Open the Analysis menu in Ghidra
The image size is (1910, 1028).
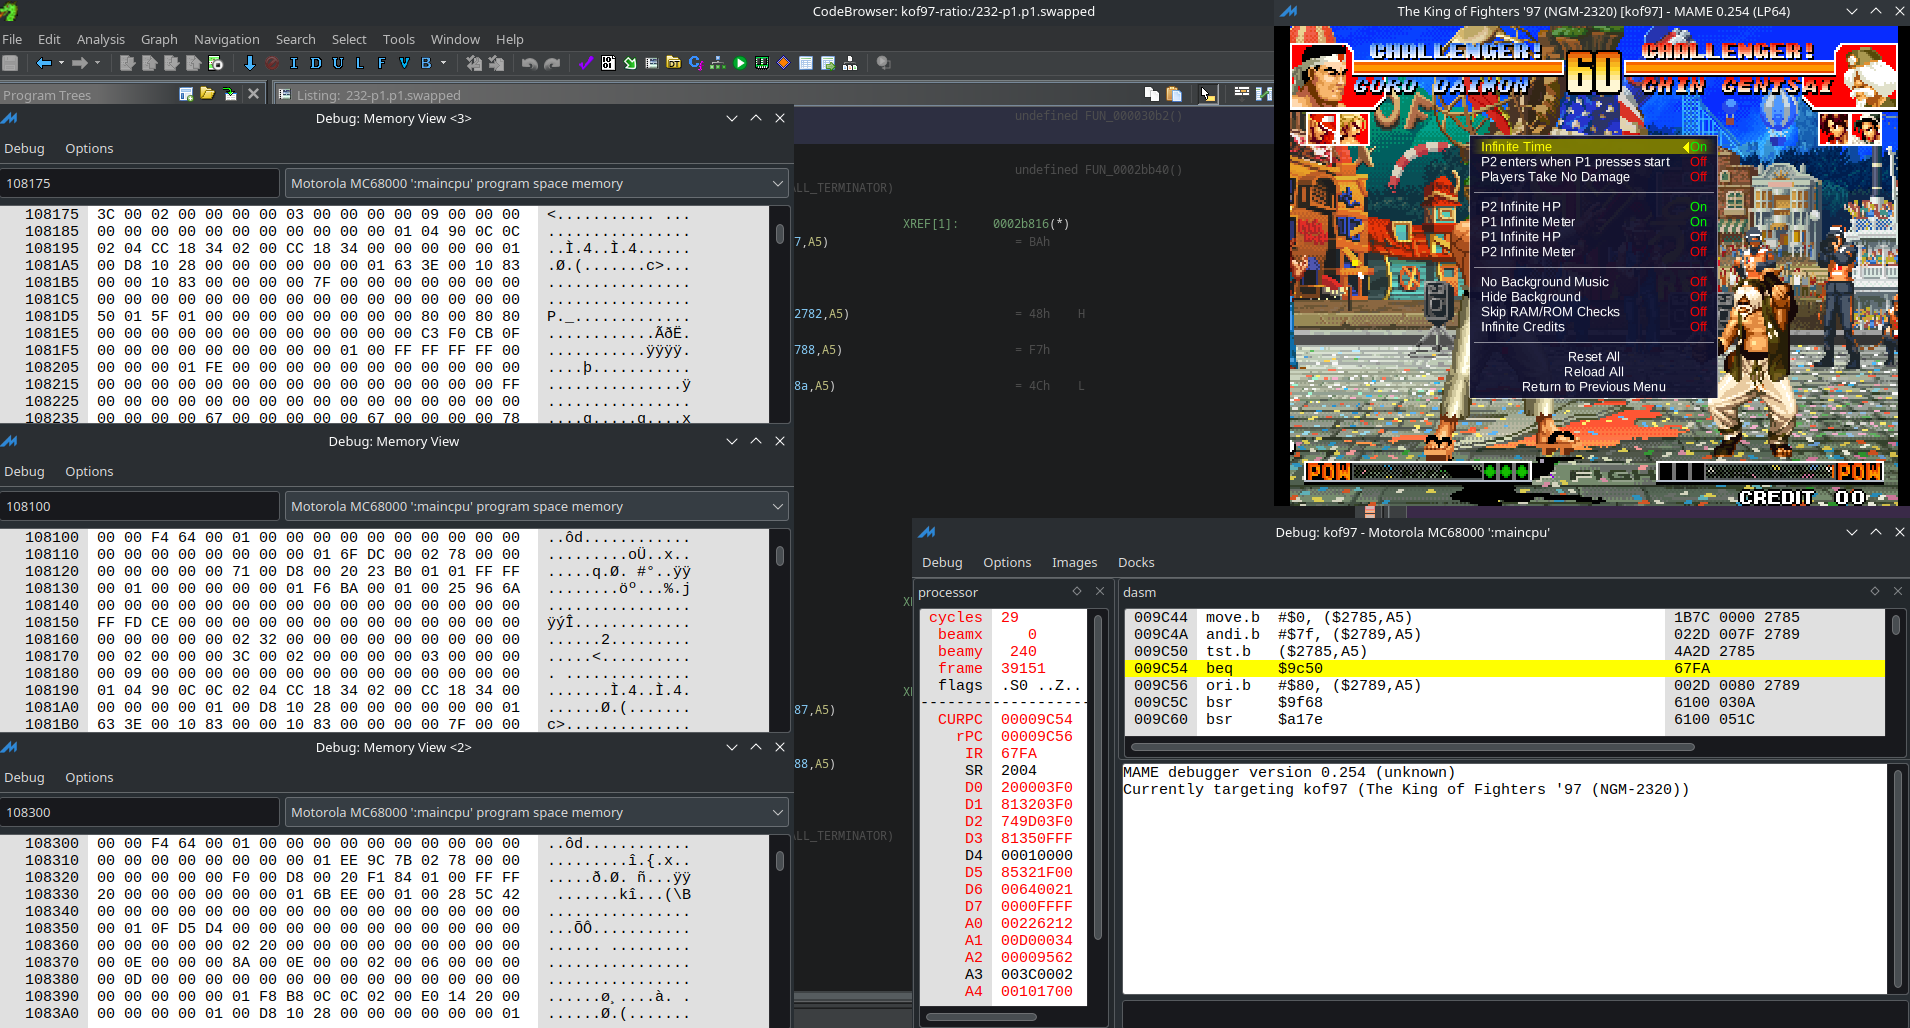click(x=101, y=39)
